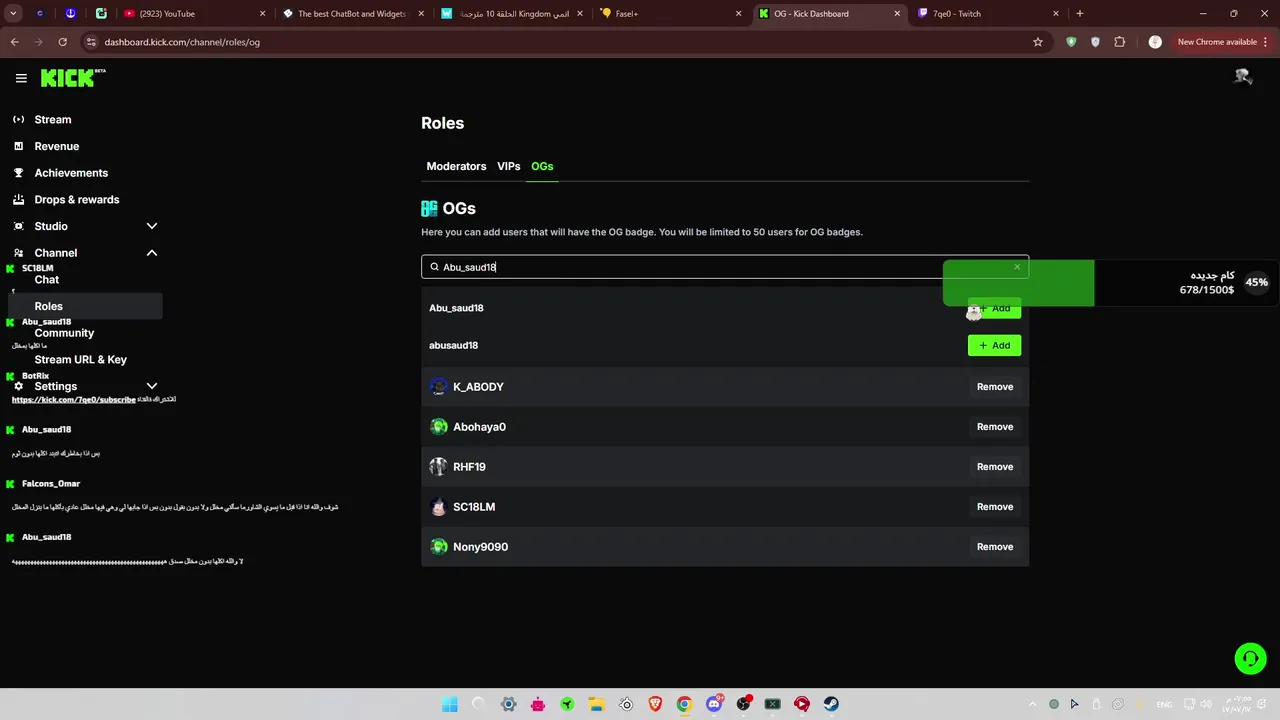
Task: Expand the Settings section chevron
Action: pyautogui.click(x=152, y=386)
